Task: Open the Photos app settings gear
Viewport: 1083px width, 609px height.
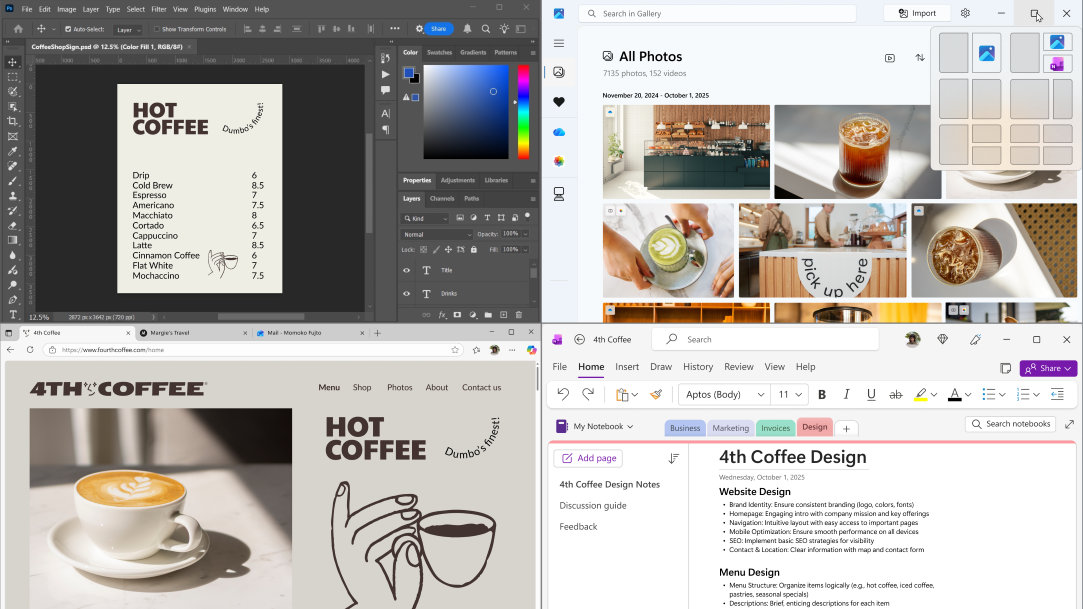Action: pyautogui.click(x=964, y=13)
